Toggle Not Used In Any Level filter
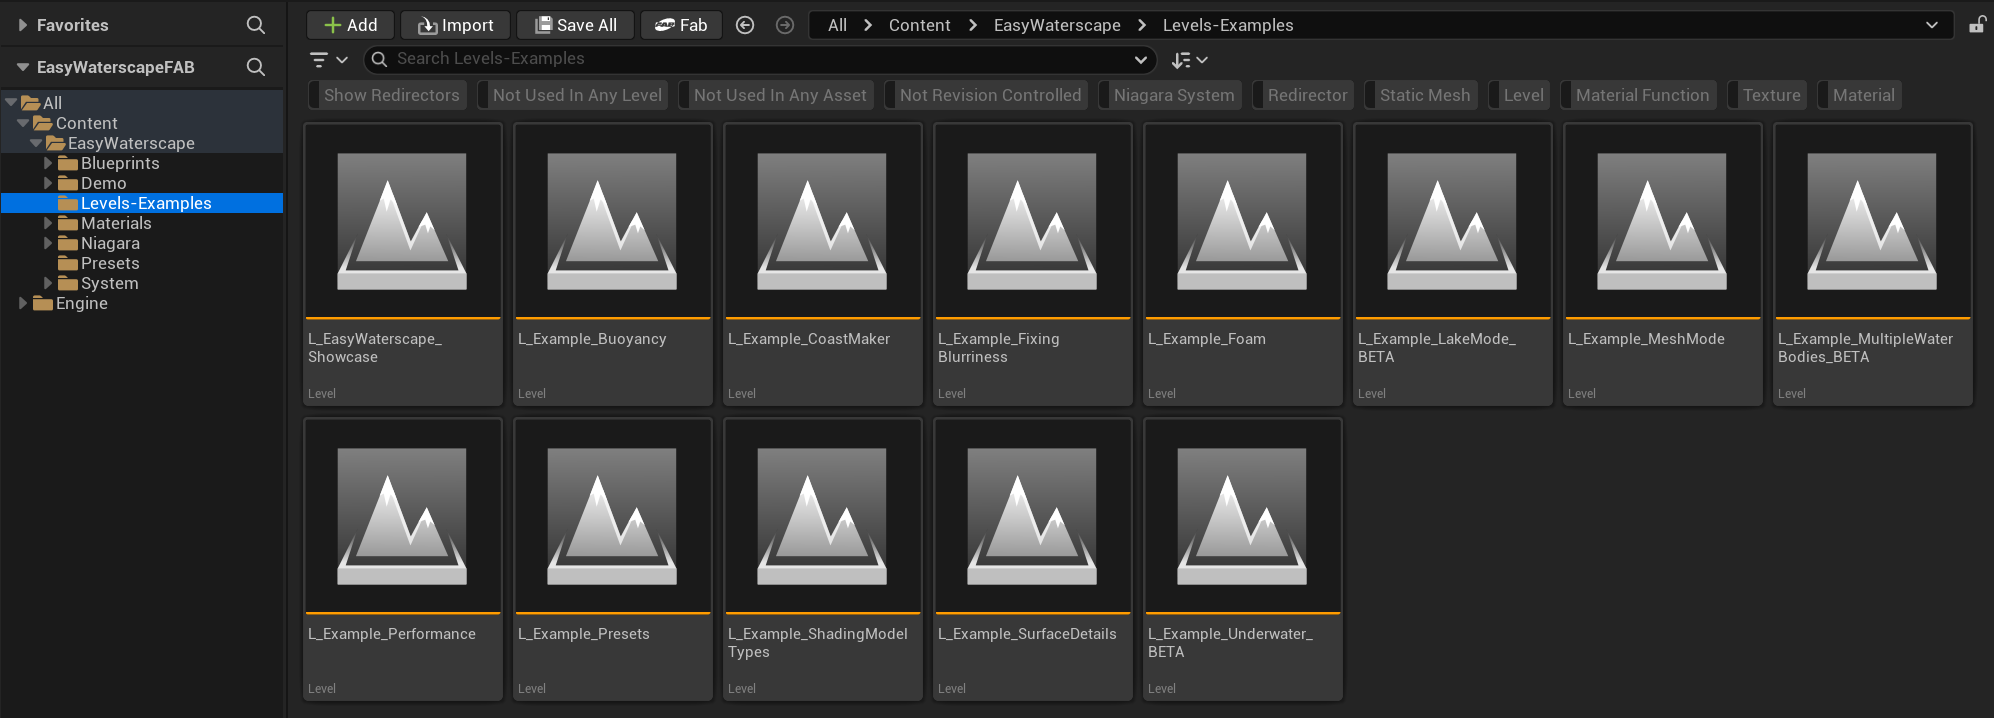 573,95
